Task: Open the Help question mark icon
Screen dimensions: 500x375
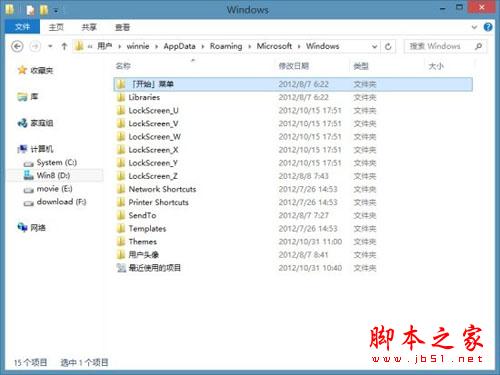Action: [x=488, y=27]
